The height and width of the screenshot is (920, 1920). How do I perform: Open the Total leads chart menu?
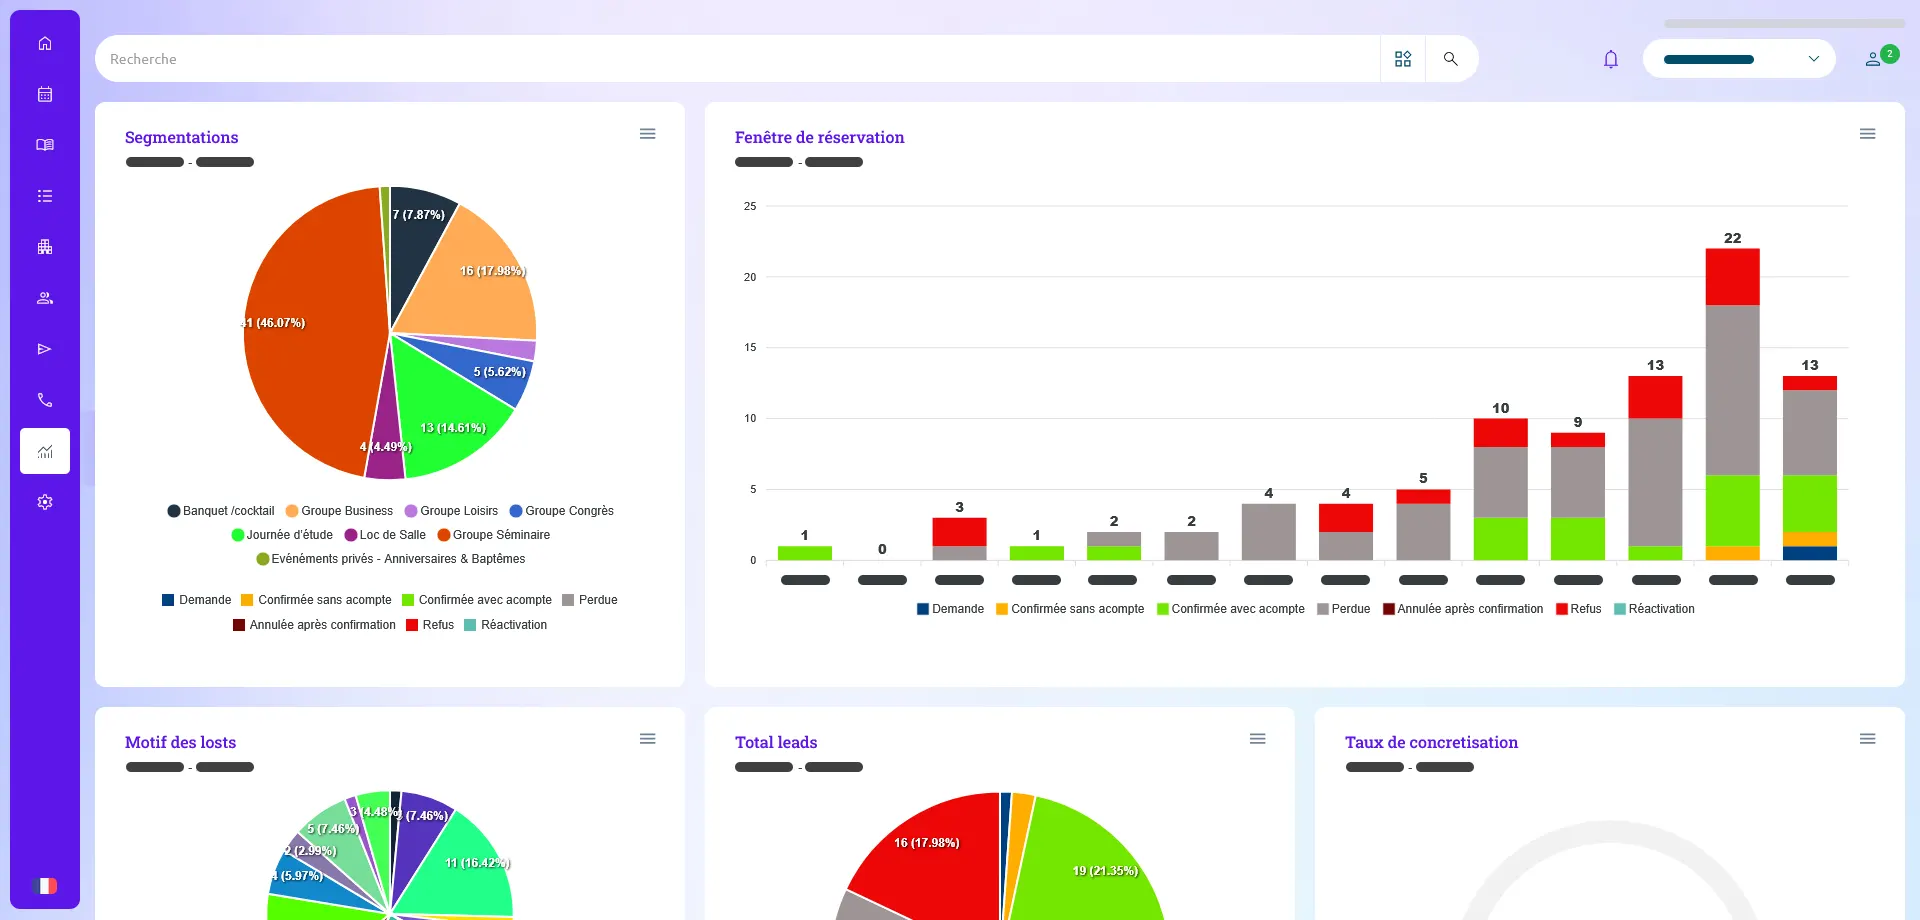coord(1257,739)
